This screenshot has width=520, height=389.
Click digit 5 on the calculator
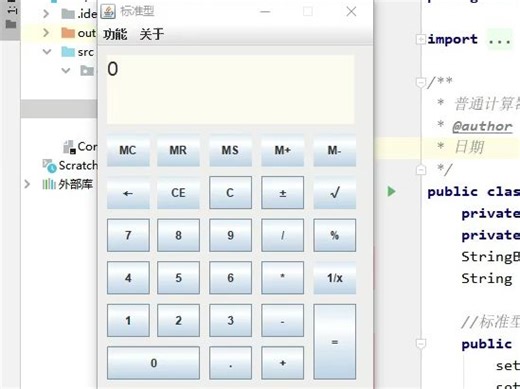tap(178, 278)
